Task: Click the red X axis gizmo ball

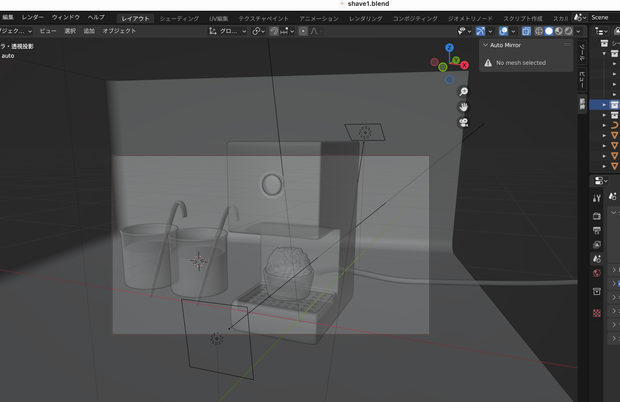Action: coord(464,65)
